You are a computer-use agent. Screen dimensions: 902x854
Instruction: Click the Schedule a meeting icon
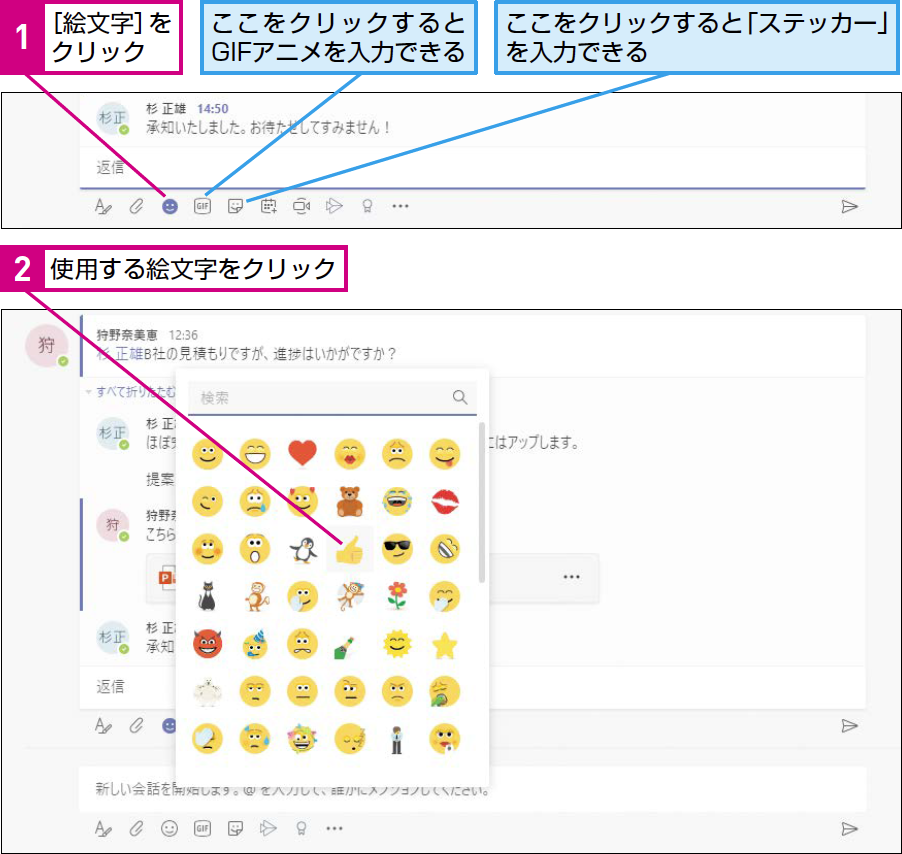pos(269,205)
